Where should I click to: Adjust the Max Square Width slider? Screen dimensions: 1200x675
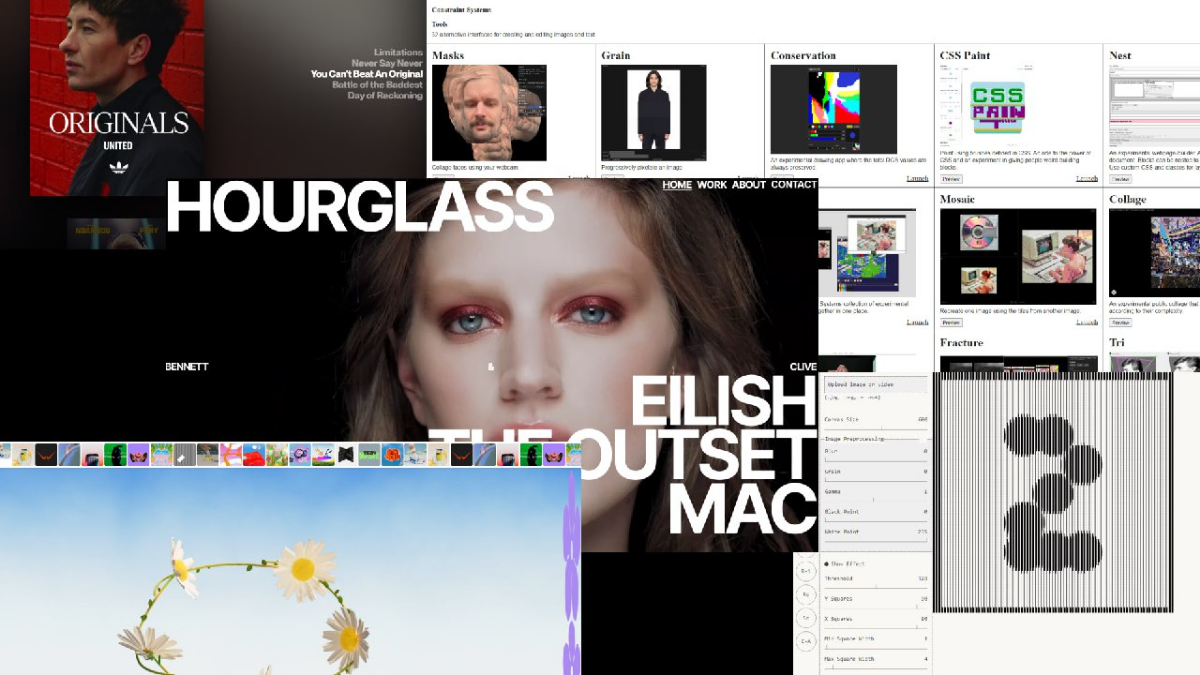click(x=876, y=667)
